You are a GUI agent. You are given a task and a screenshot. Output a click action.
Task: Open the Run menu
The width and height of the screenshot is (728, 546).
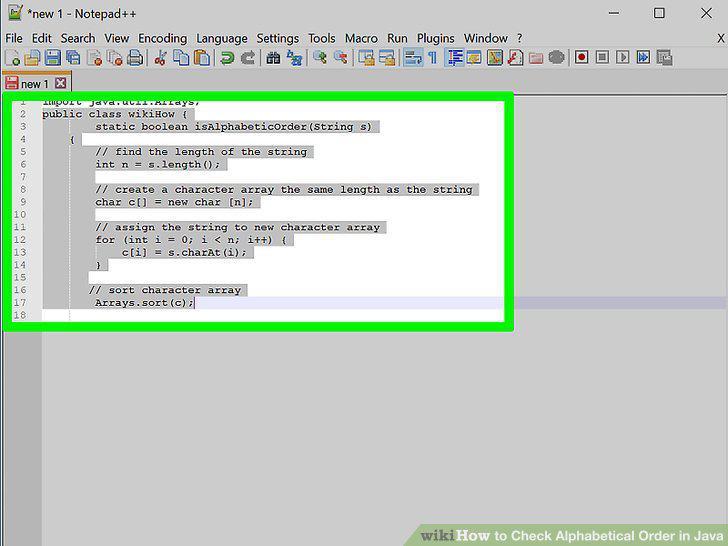click(397, 38)
